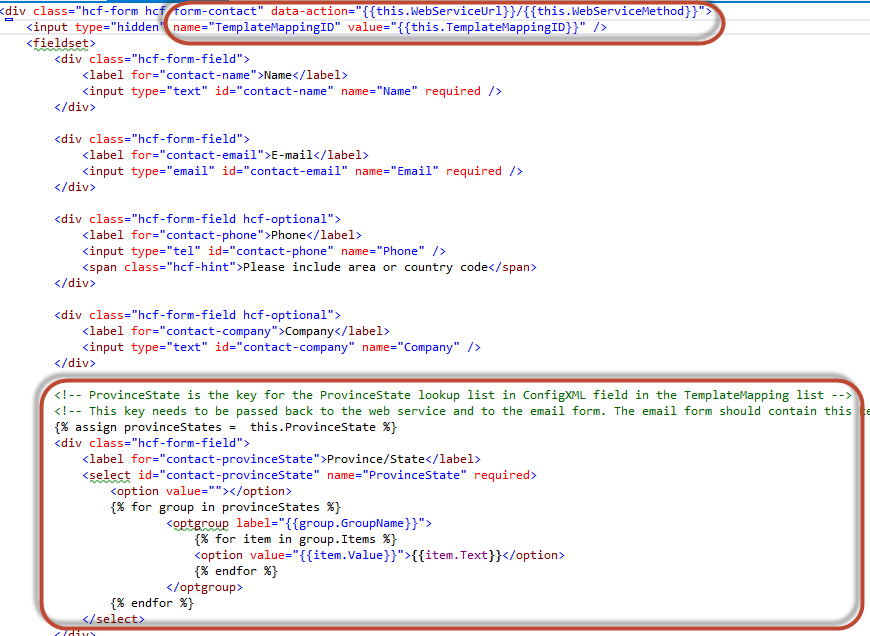Click id="contact-name" on the text input

tap(274, 91)
